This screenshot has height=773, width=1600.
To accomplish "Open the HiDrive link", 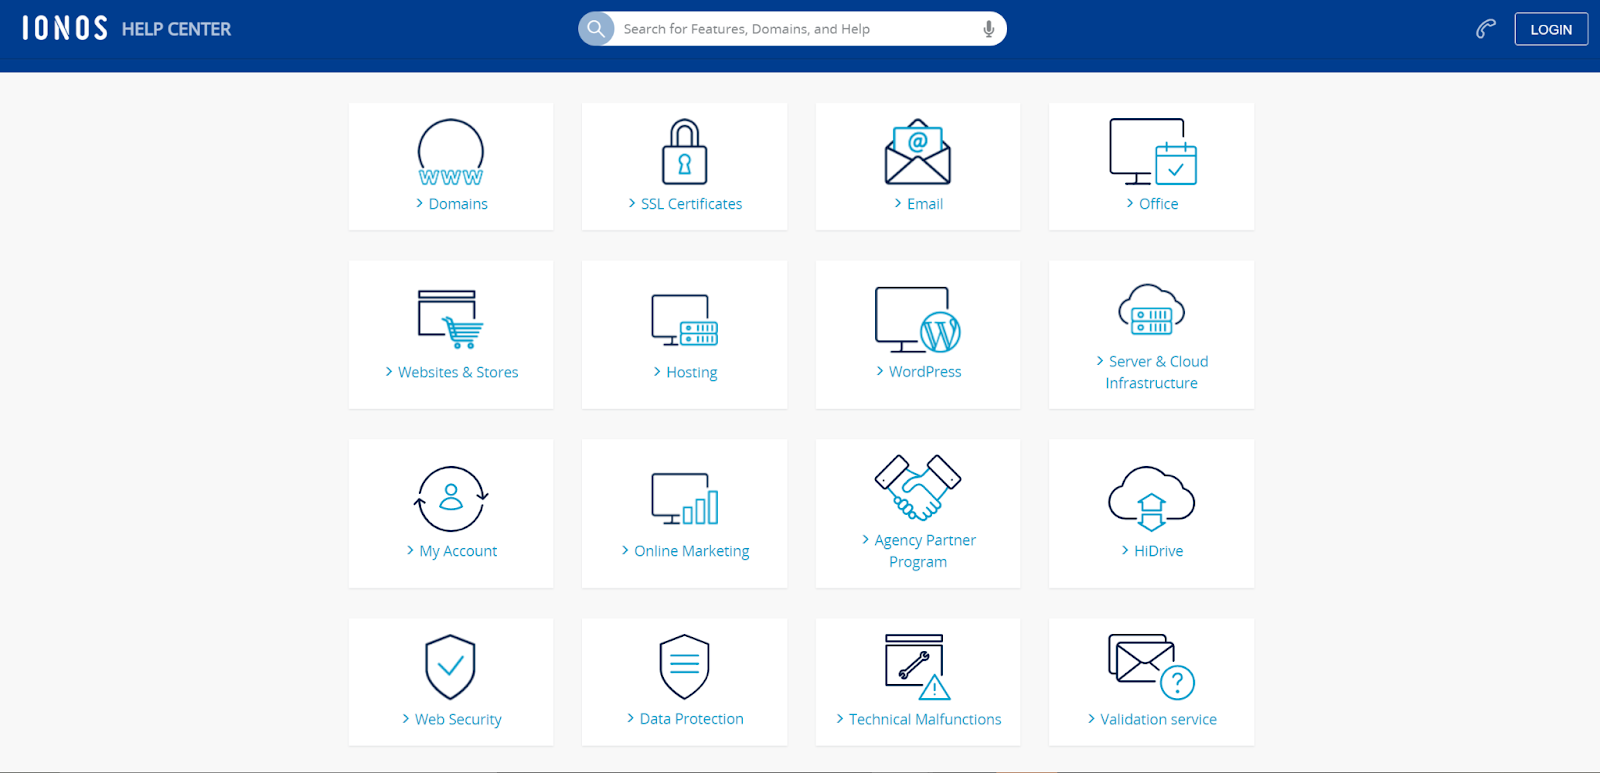I will click(1152, 551).
